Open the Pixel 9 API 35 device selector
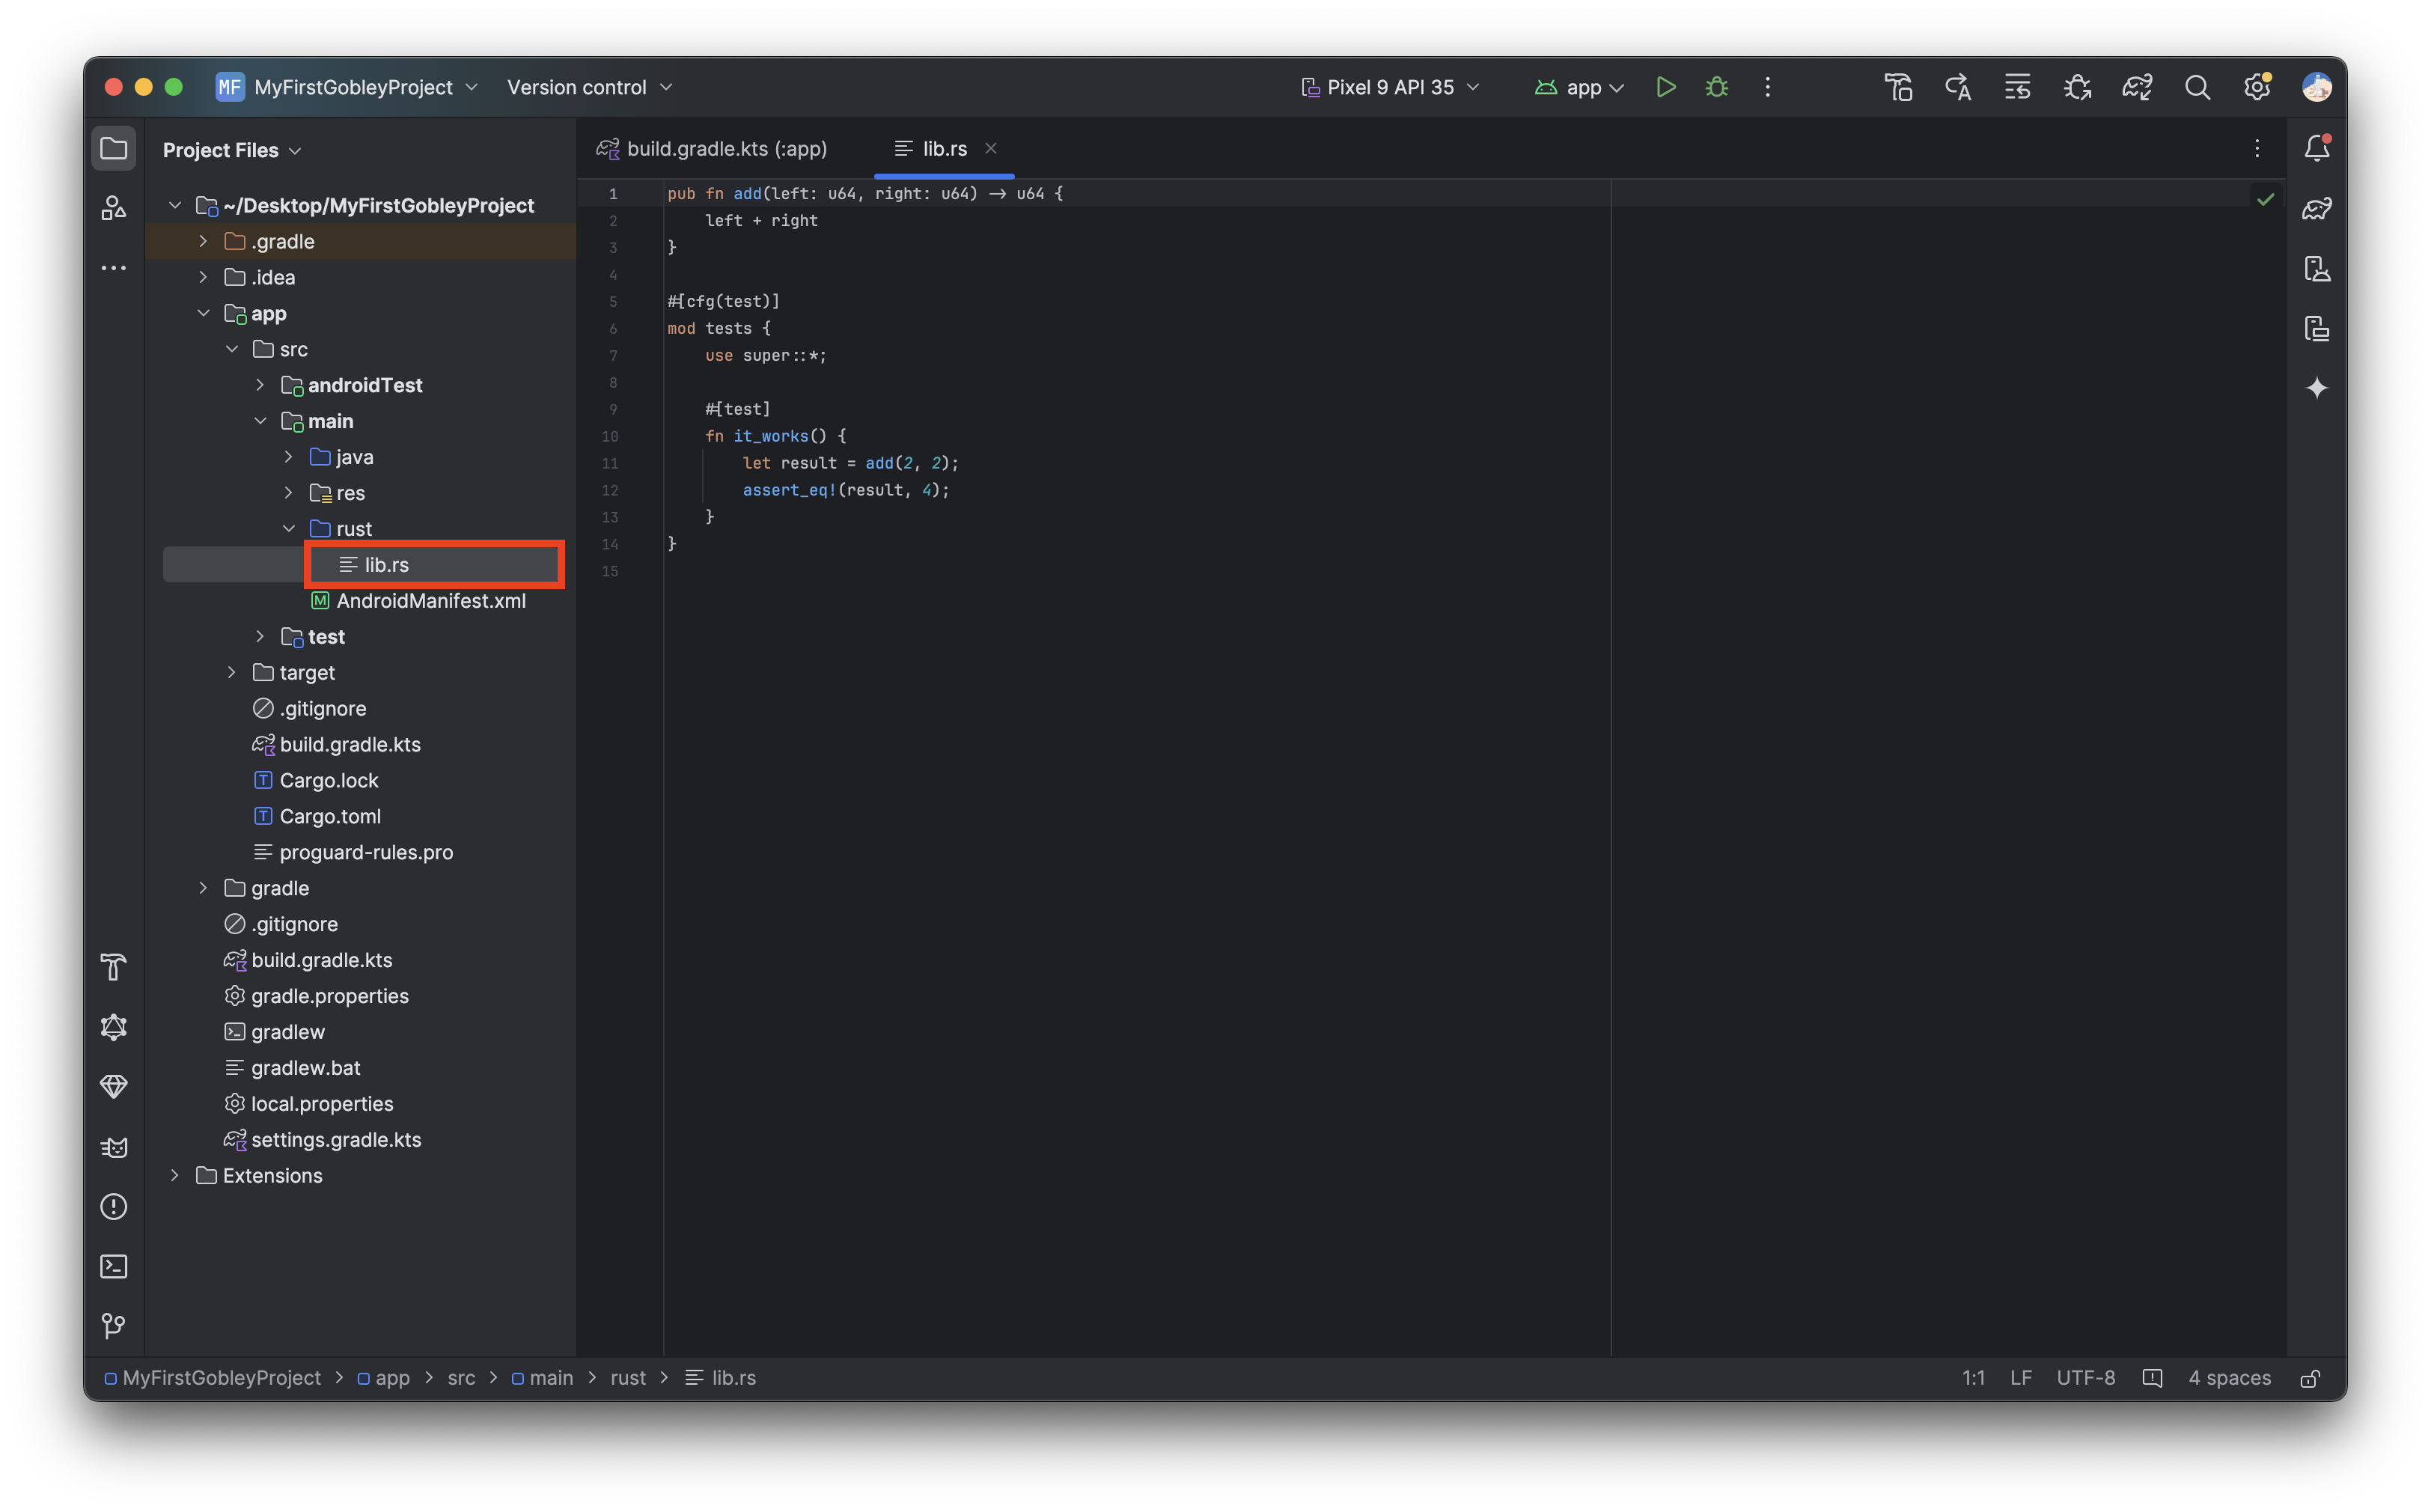2431x1512 pixels. pos(1390,87)
